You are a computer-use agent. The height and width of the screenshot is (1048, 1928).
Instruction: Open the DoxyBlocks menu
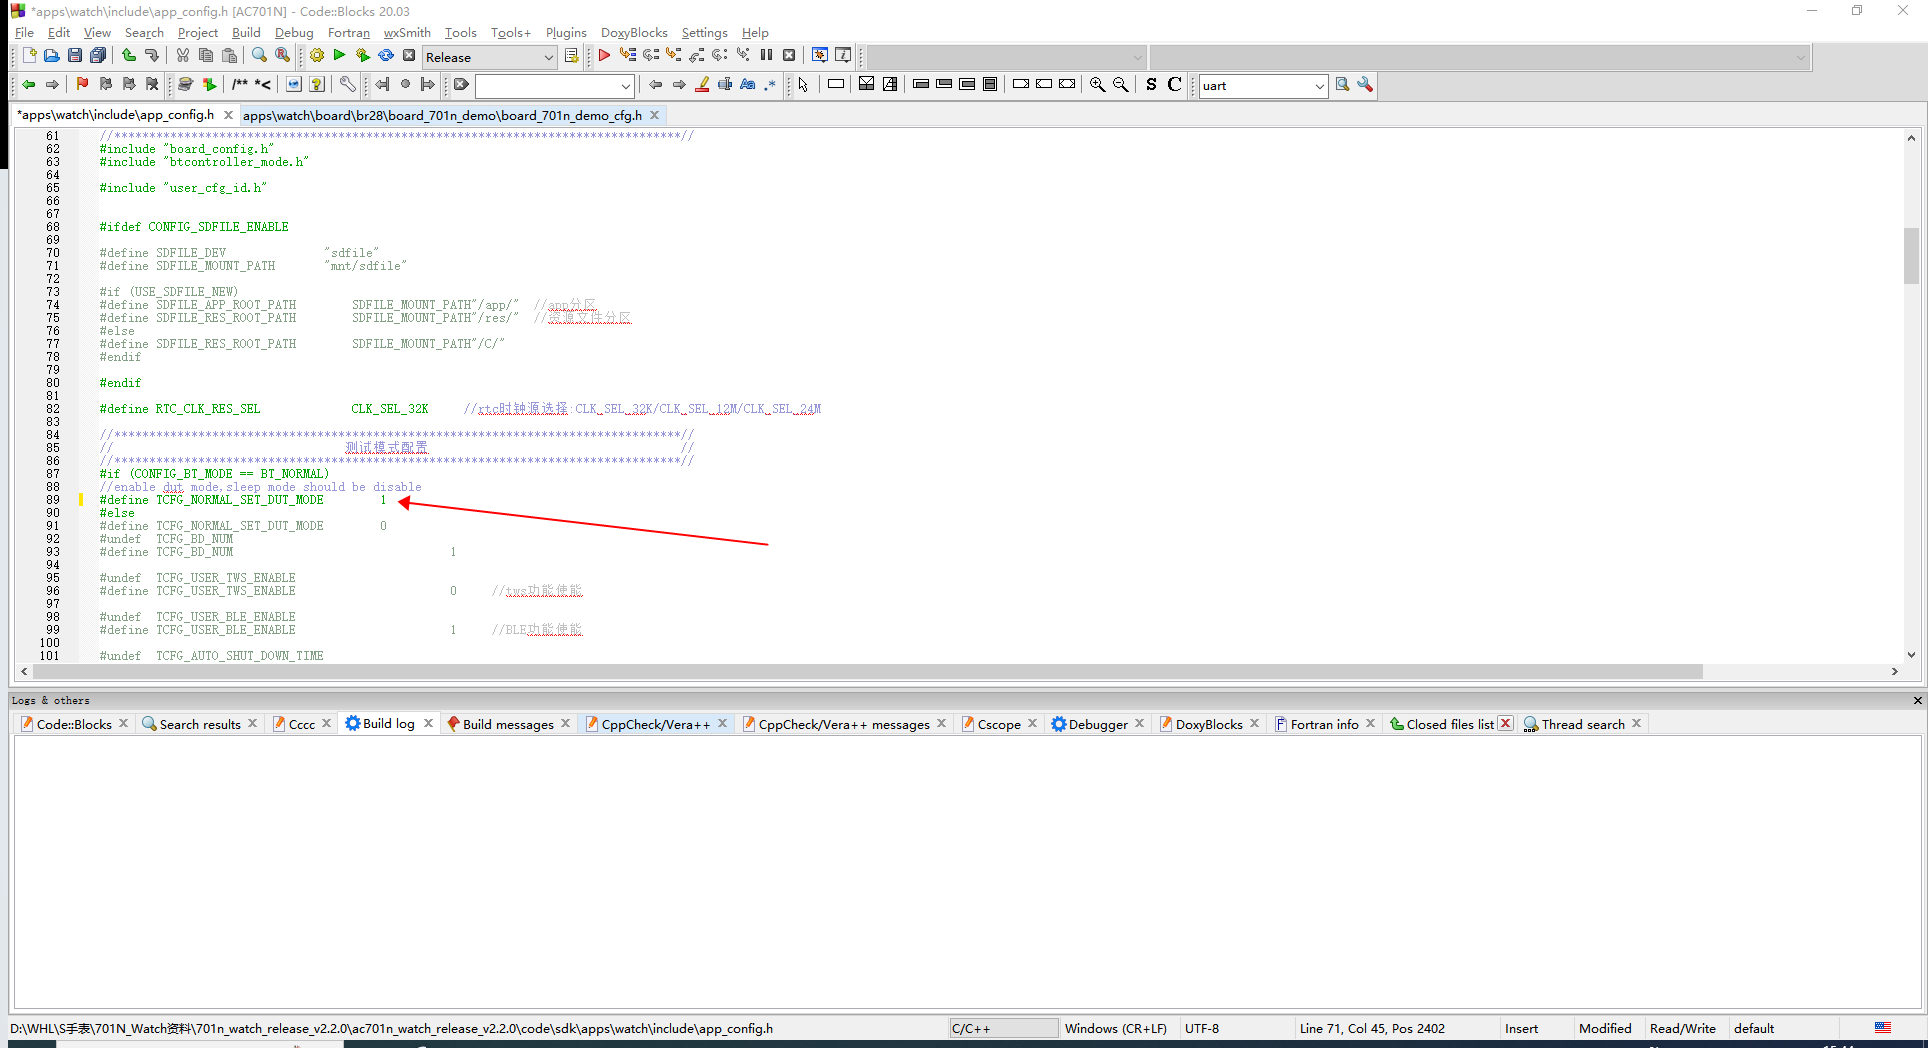tap(634, 33)
